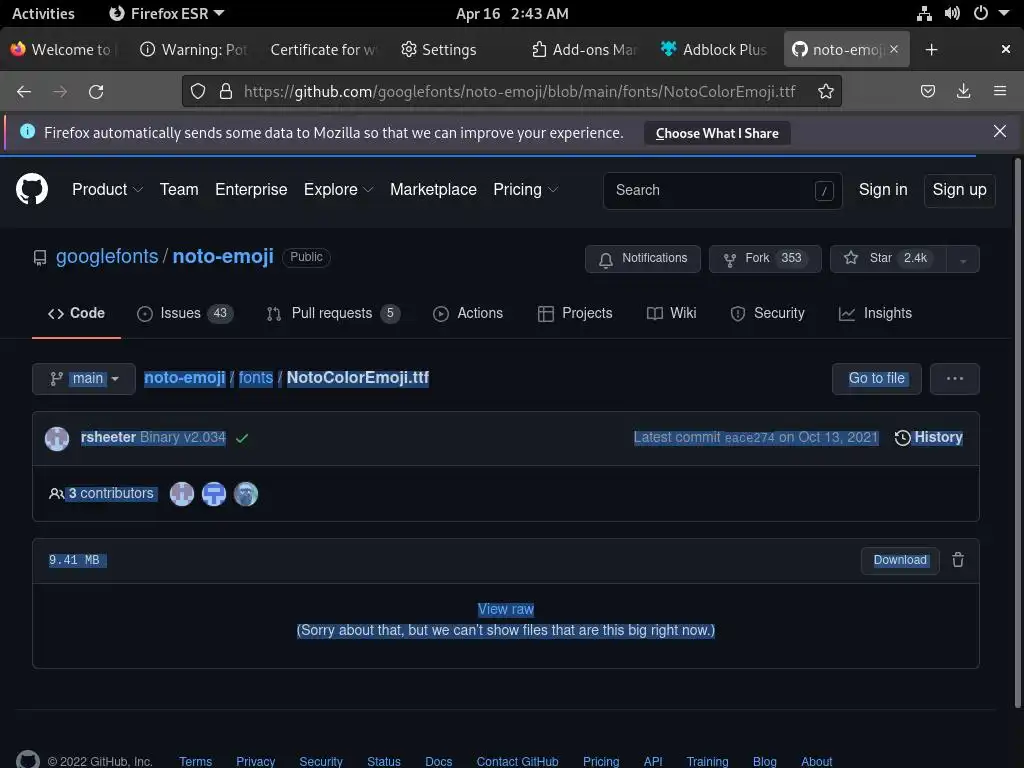Open the Firefox ESR application menu
The image size is (1024, 768).
point(167,13)
